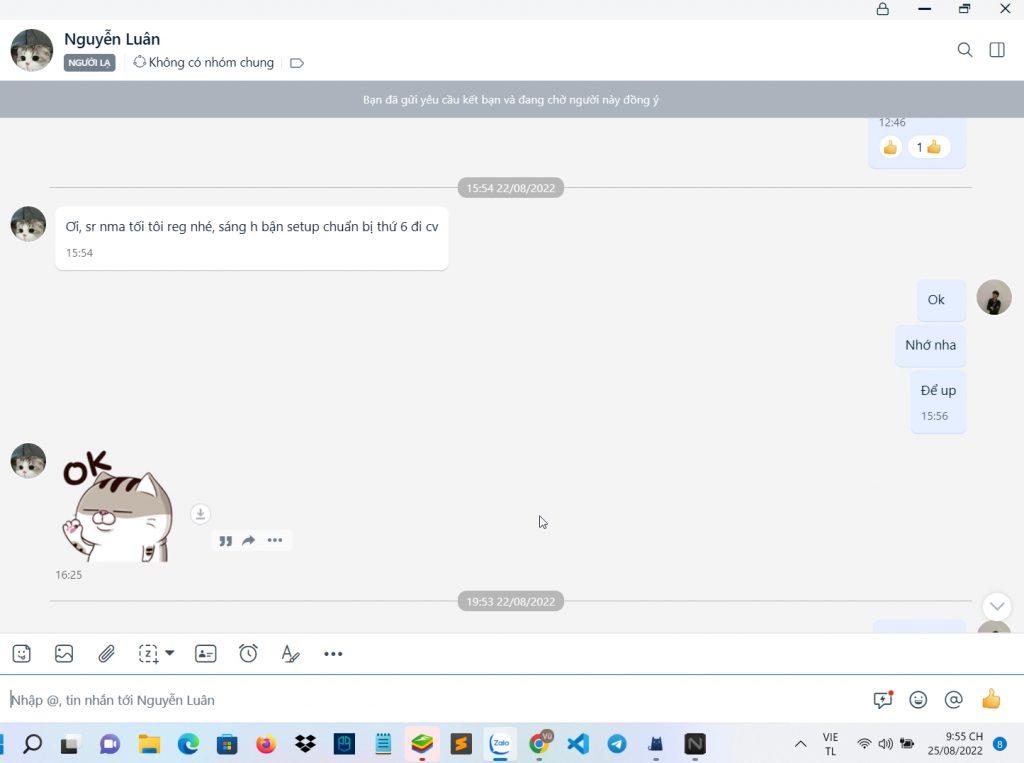
Task: Download the OK cat sticker
Action: point(200,514)
